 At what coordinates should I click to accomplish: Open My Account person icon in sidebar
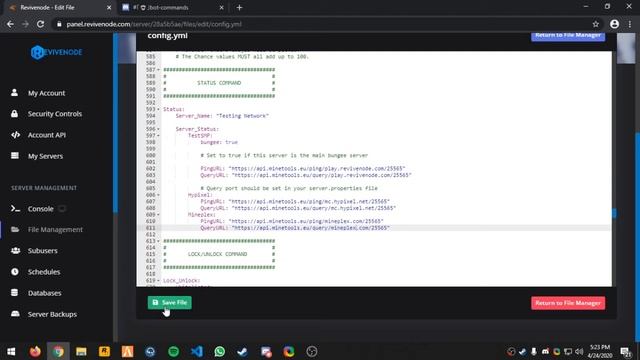(x=14, y=93)
